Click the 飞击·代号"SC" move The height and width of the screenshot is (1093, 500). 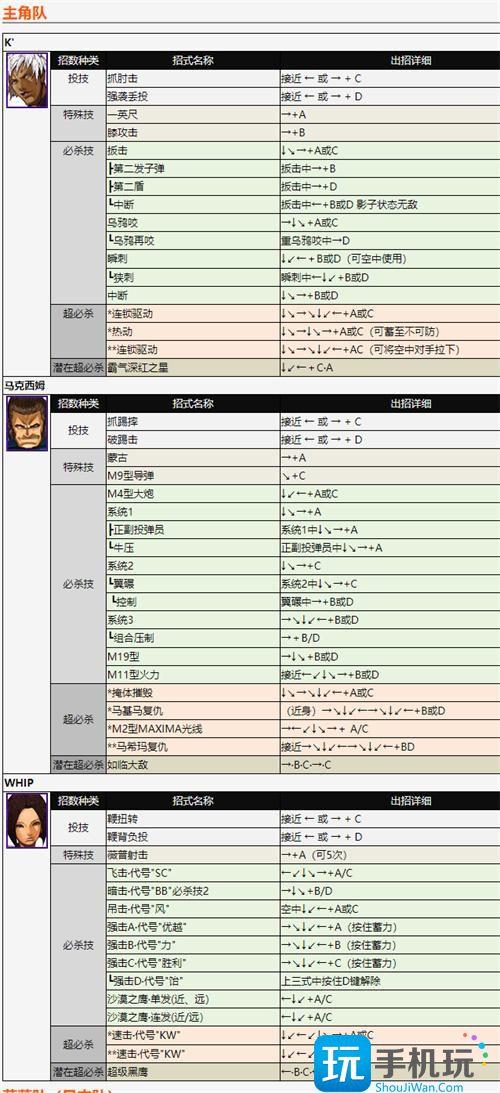pos(139,873)
